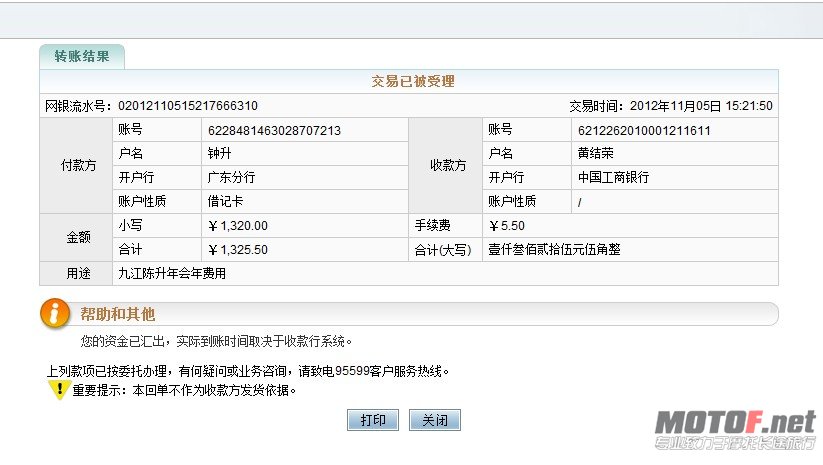Screen dimensions: 823x465
Task: Select transaction serial number 02012110515217666310
Action: click(188, 106)
